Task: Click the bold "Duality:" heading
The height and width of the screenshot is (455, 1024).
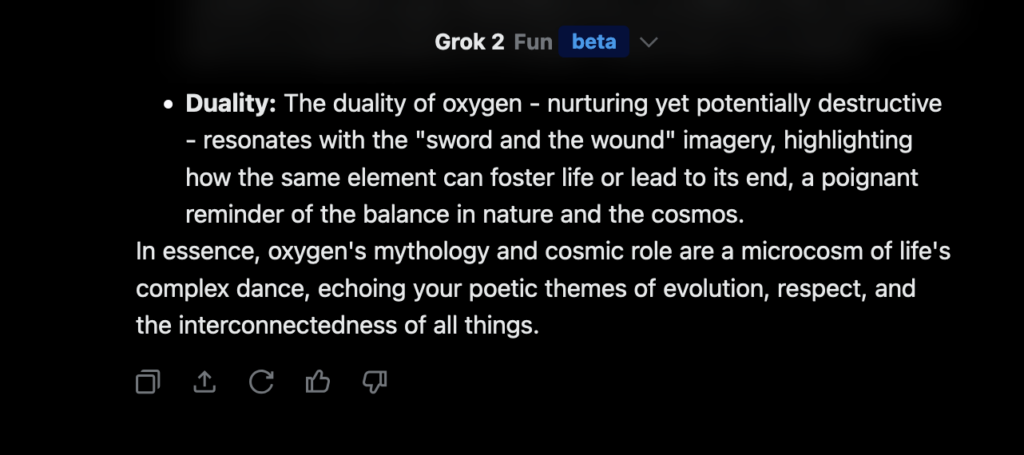Action: click(231, 103)
